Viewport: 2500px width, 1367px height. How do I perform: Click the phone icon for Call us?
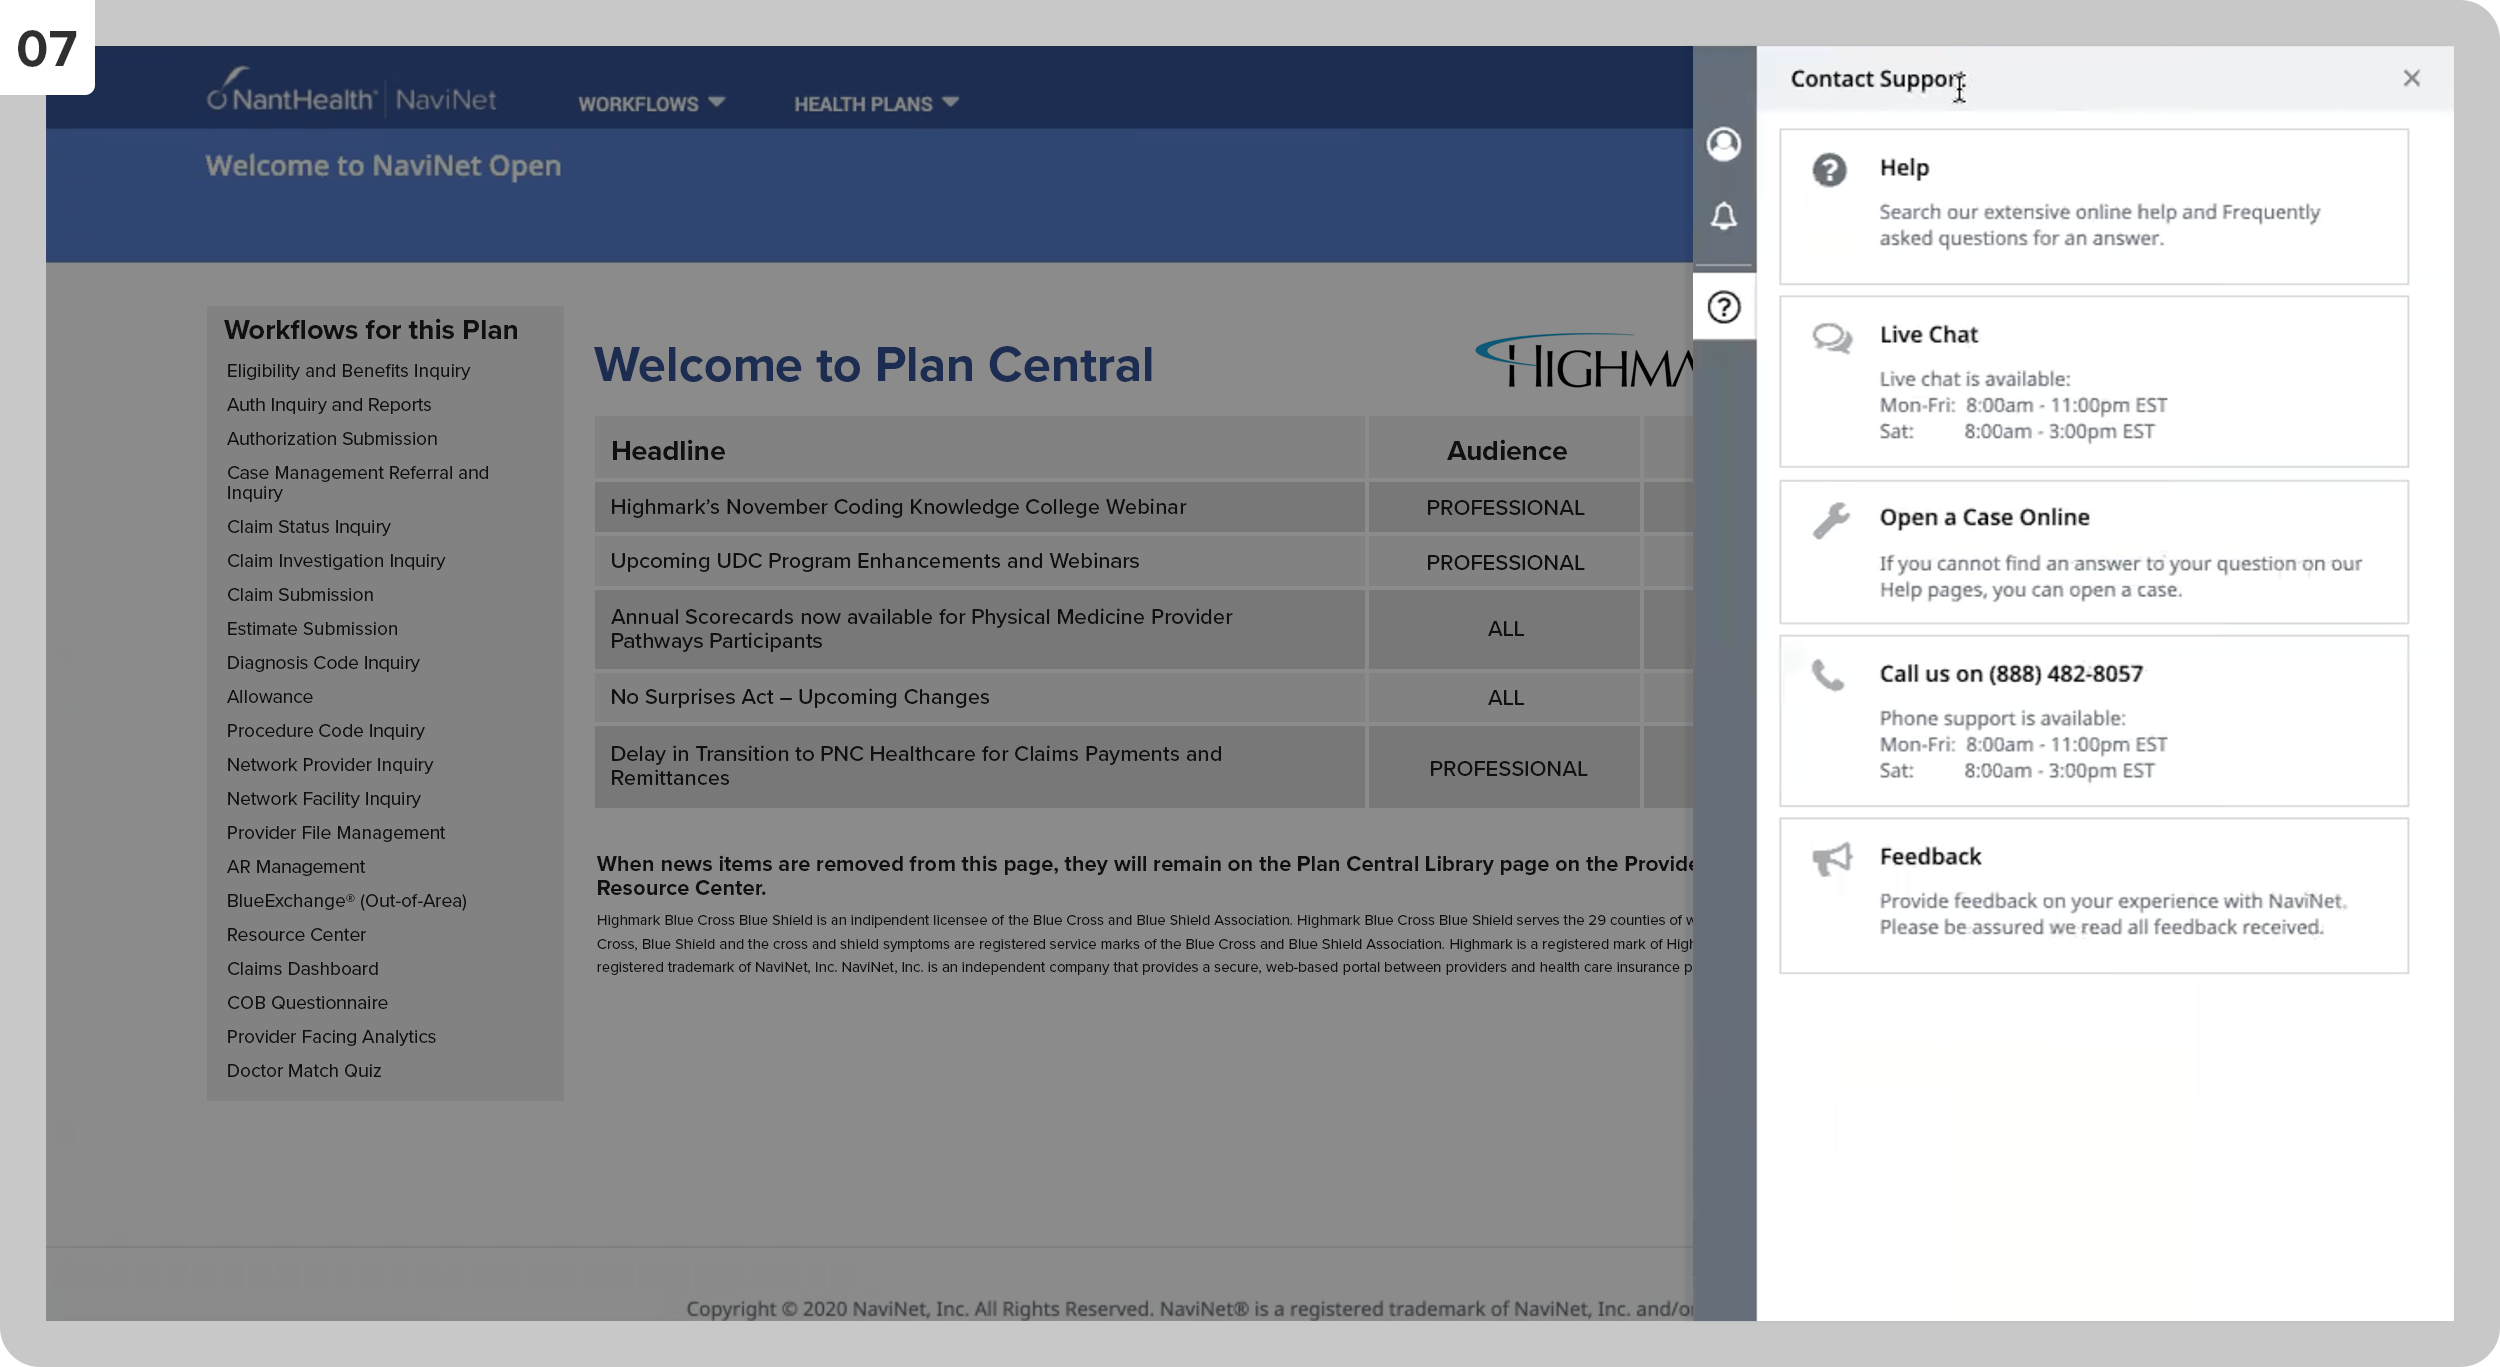tap(1828, 676)
